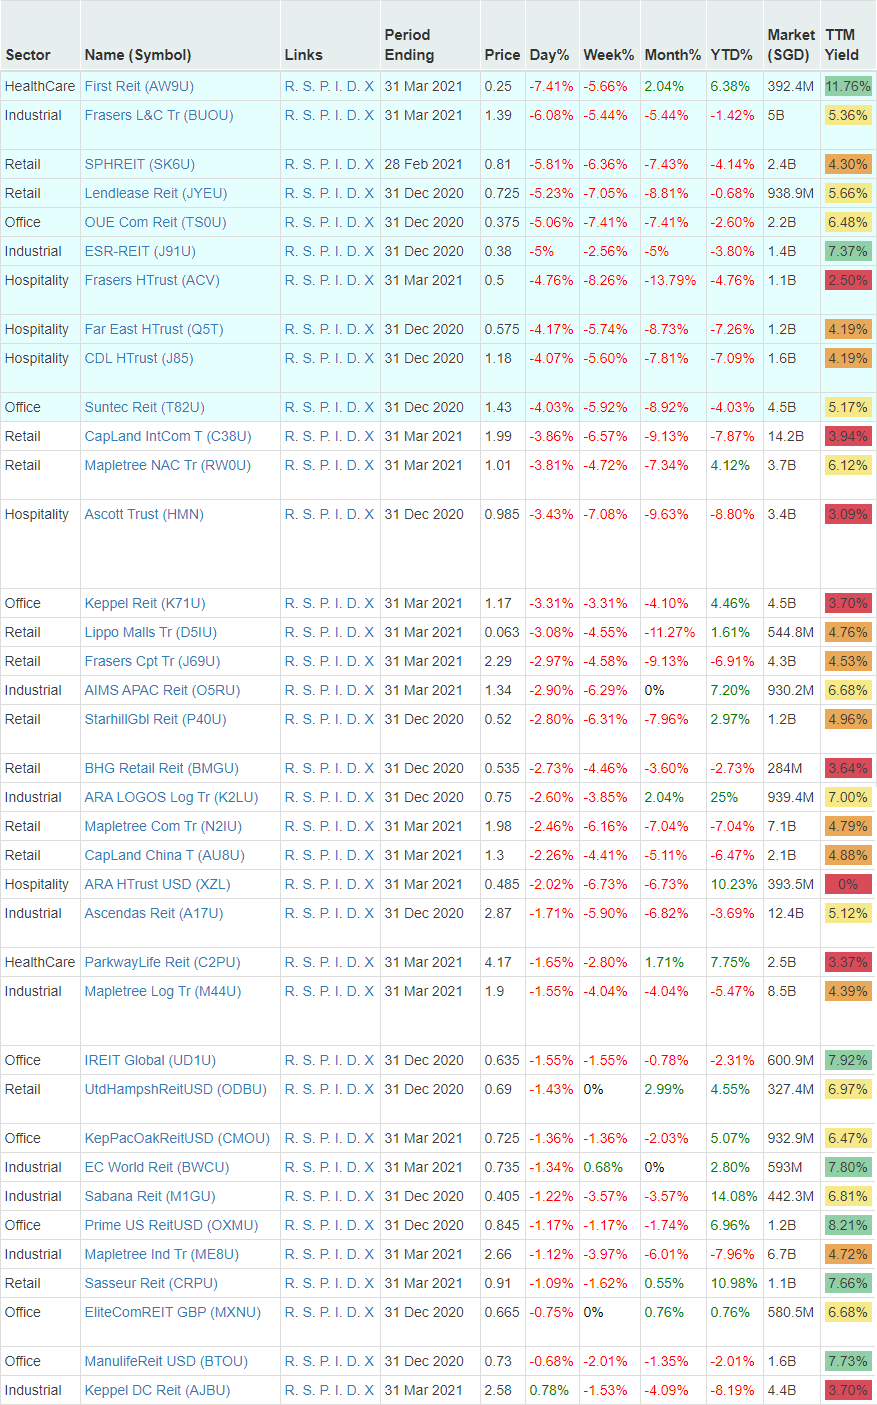
Task: Open the ARA LOGOS Log Tr (K2LU) link
Action: coord(171,797)
